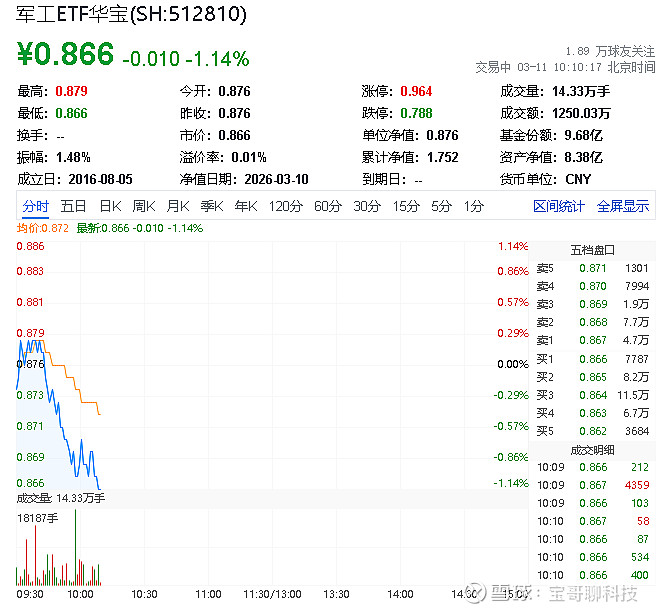Select the 60分 interval tab
Viewport: 656px width, 613px height.
coord(328,206)
